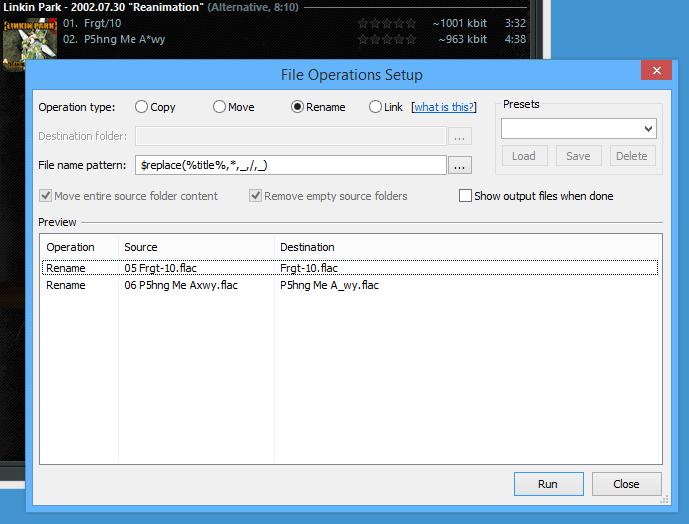Screen dimensions: 689x524
Task: Click the '~1001 kbit' bitrate value
Action: [x=460, y=23]
